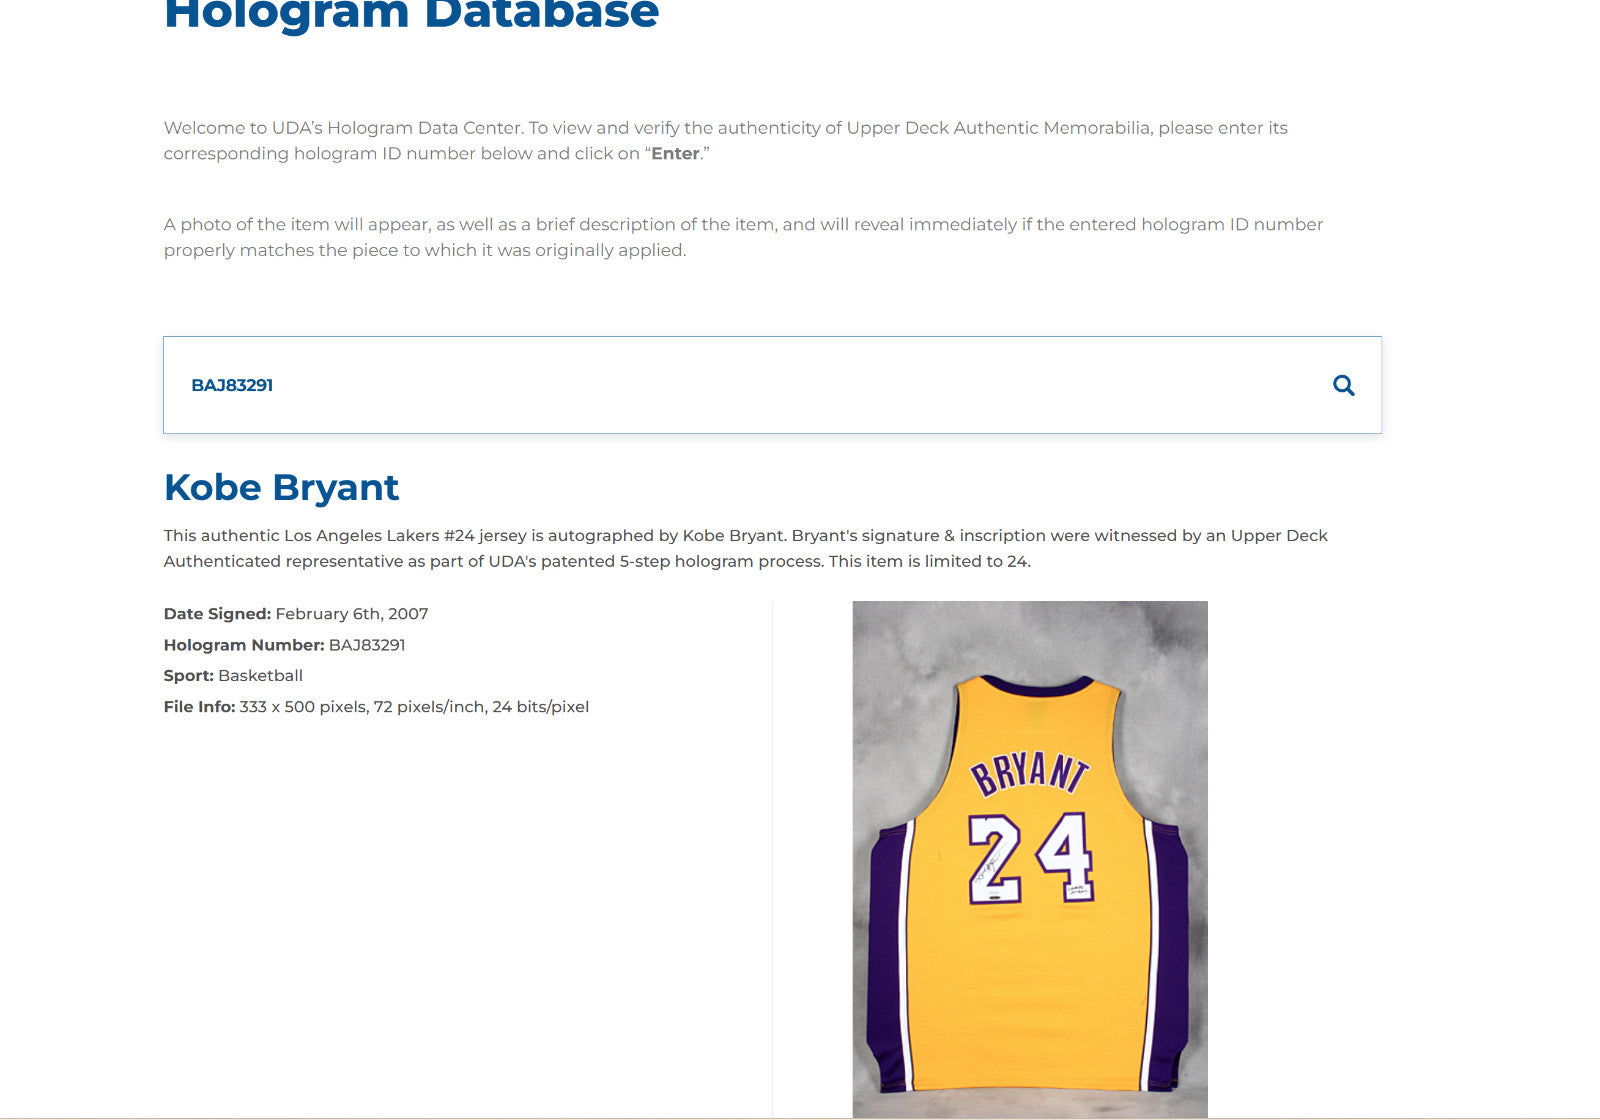The image size is (1600, 1120).
Task: Click the Date Signed label
Action: pos(217,614)
